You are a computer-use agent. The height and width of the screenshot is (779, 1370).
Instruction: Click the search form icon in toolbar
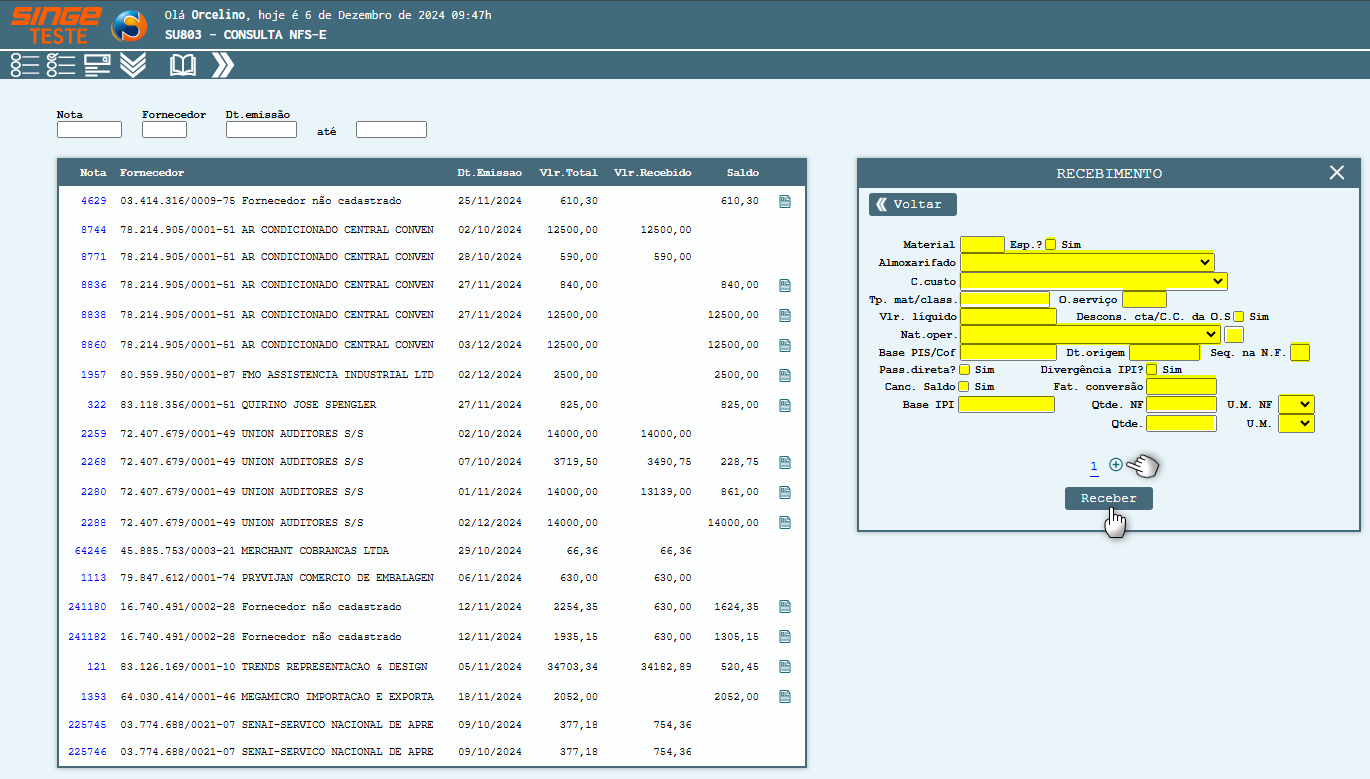[97, 66]
